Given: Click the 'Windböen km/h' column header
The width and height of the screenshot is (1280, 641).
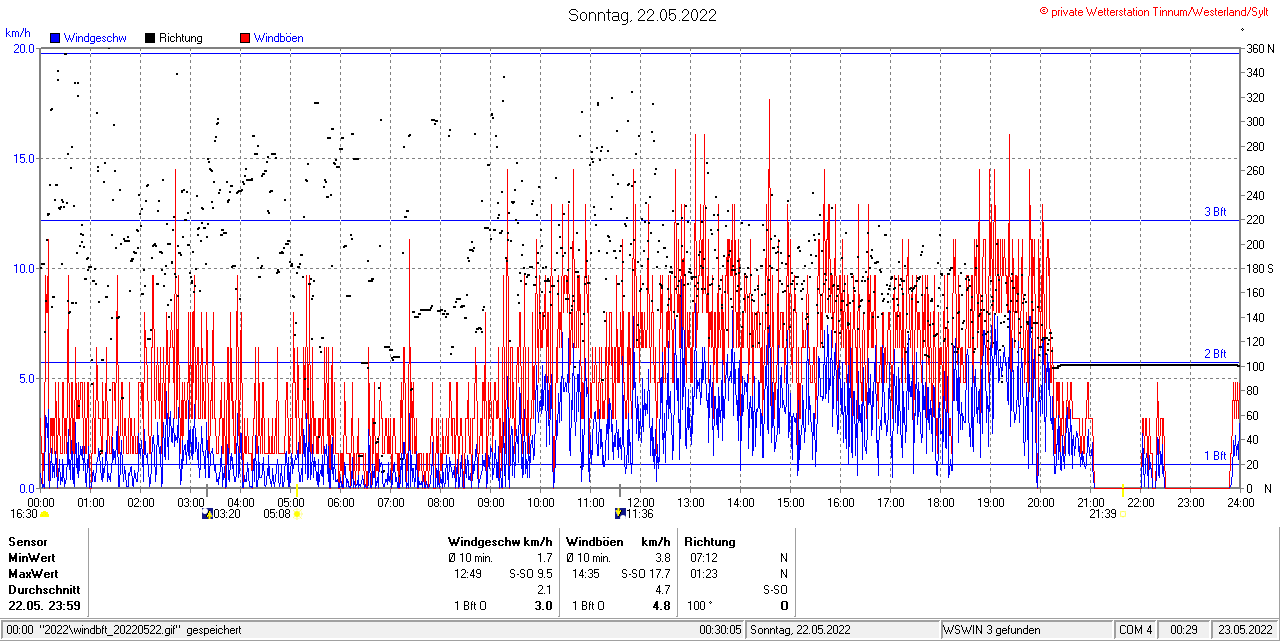Looking at the screenshot, I should (618, 541).
